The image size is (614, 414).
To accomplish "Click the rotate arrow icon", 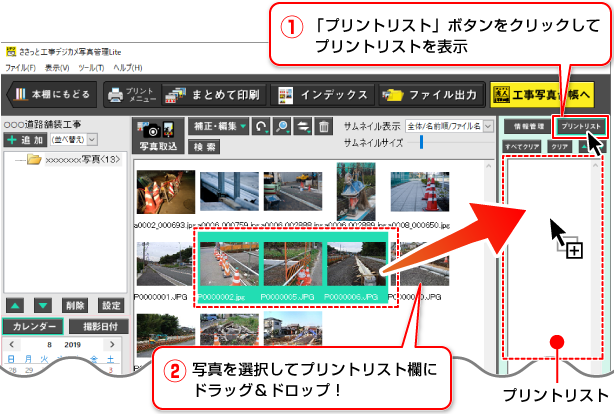I will click(x=261, y=127).
